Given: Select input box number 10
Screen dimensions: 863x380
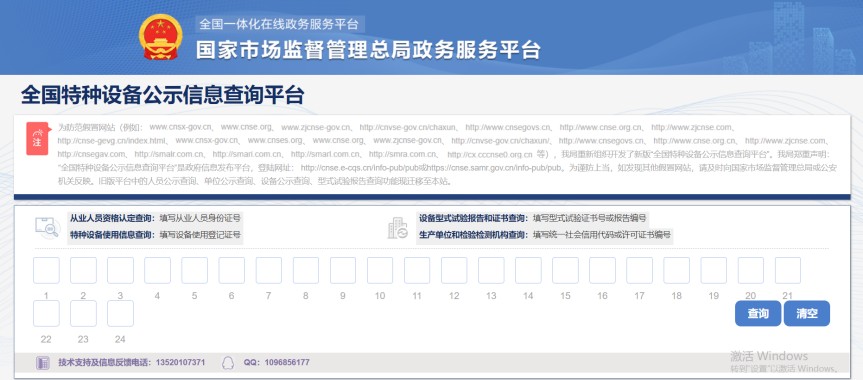Looking at the screenshot, I should pyautogui.click(x=380, y=270).
